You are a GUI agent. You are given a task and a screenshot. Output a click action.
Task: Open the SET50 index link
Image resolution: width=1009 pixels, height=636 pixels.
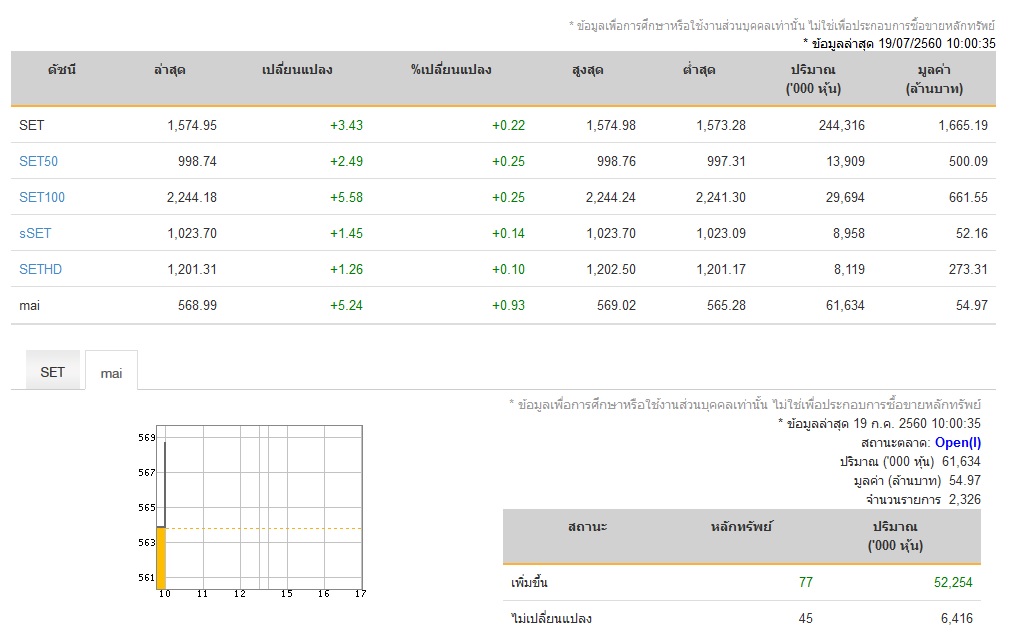39,161
